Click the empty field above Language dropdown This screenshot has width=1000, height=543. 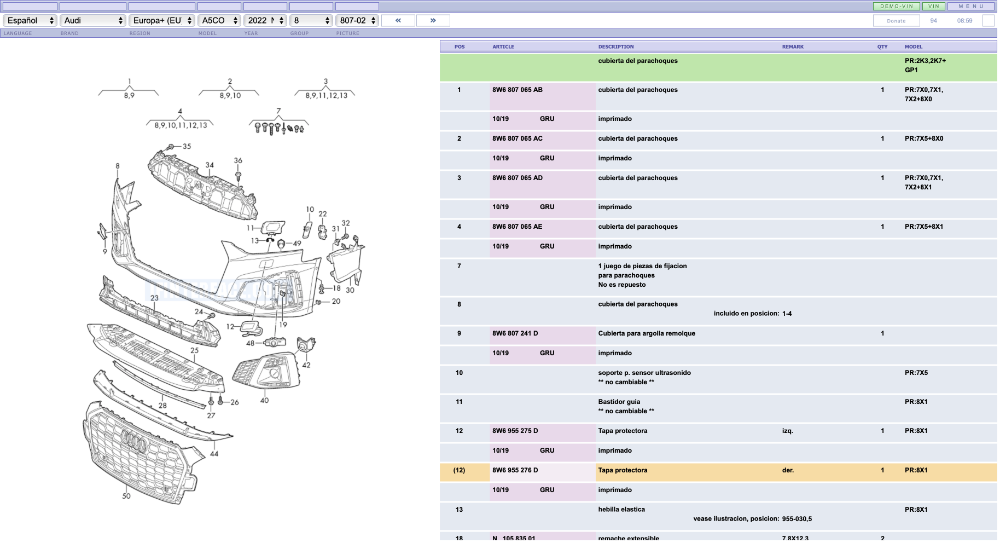(29, 6)
